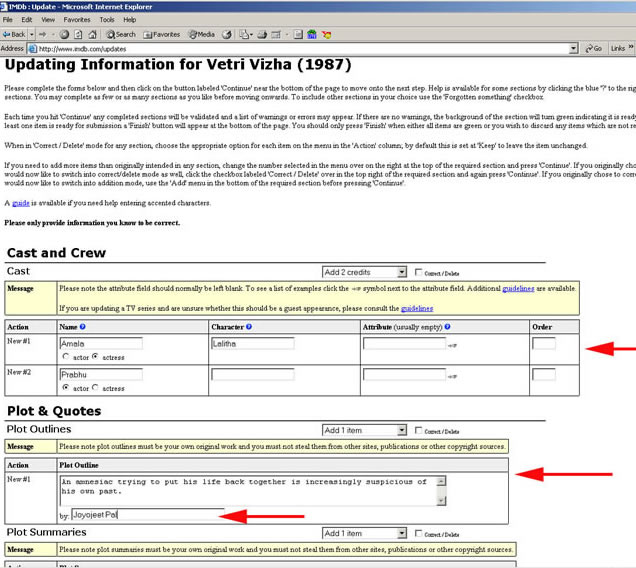Open the TV guest appearance guidelines link

417,308
